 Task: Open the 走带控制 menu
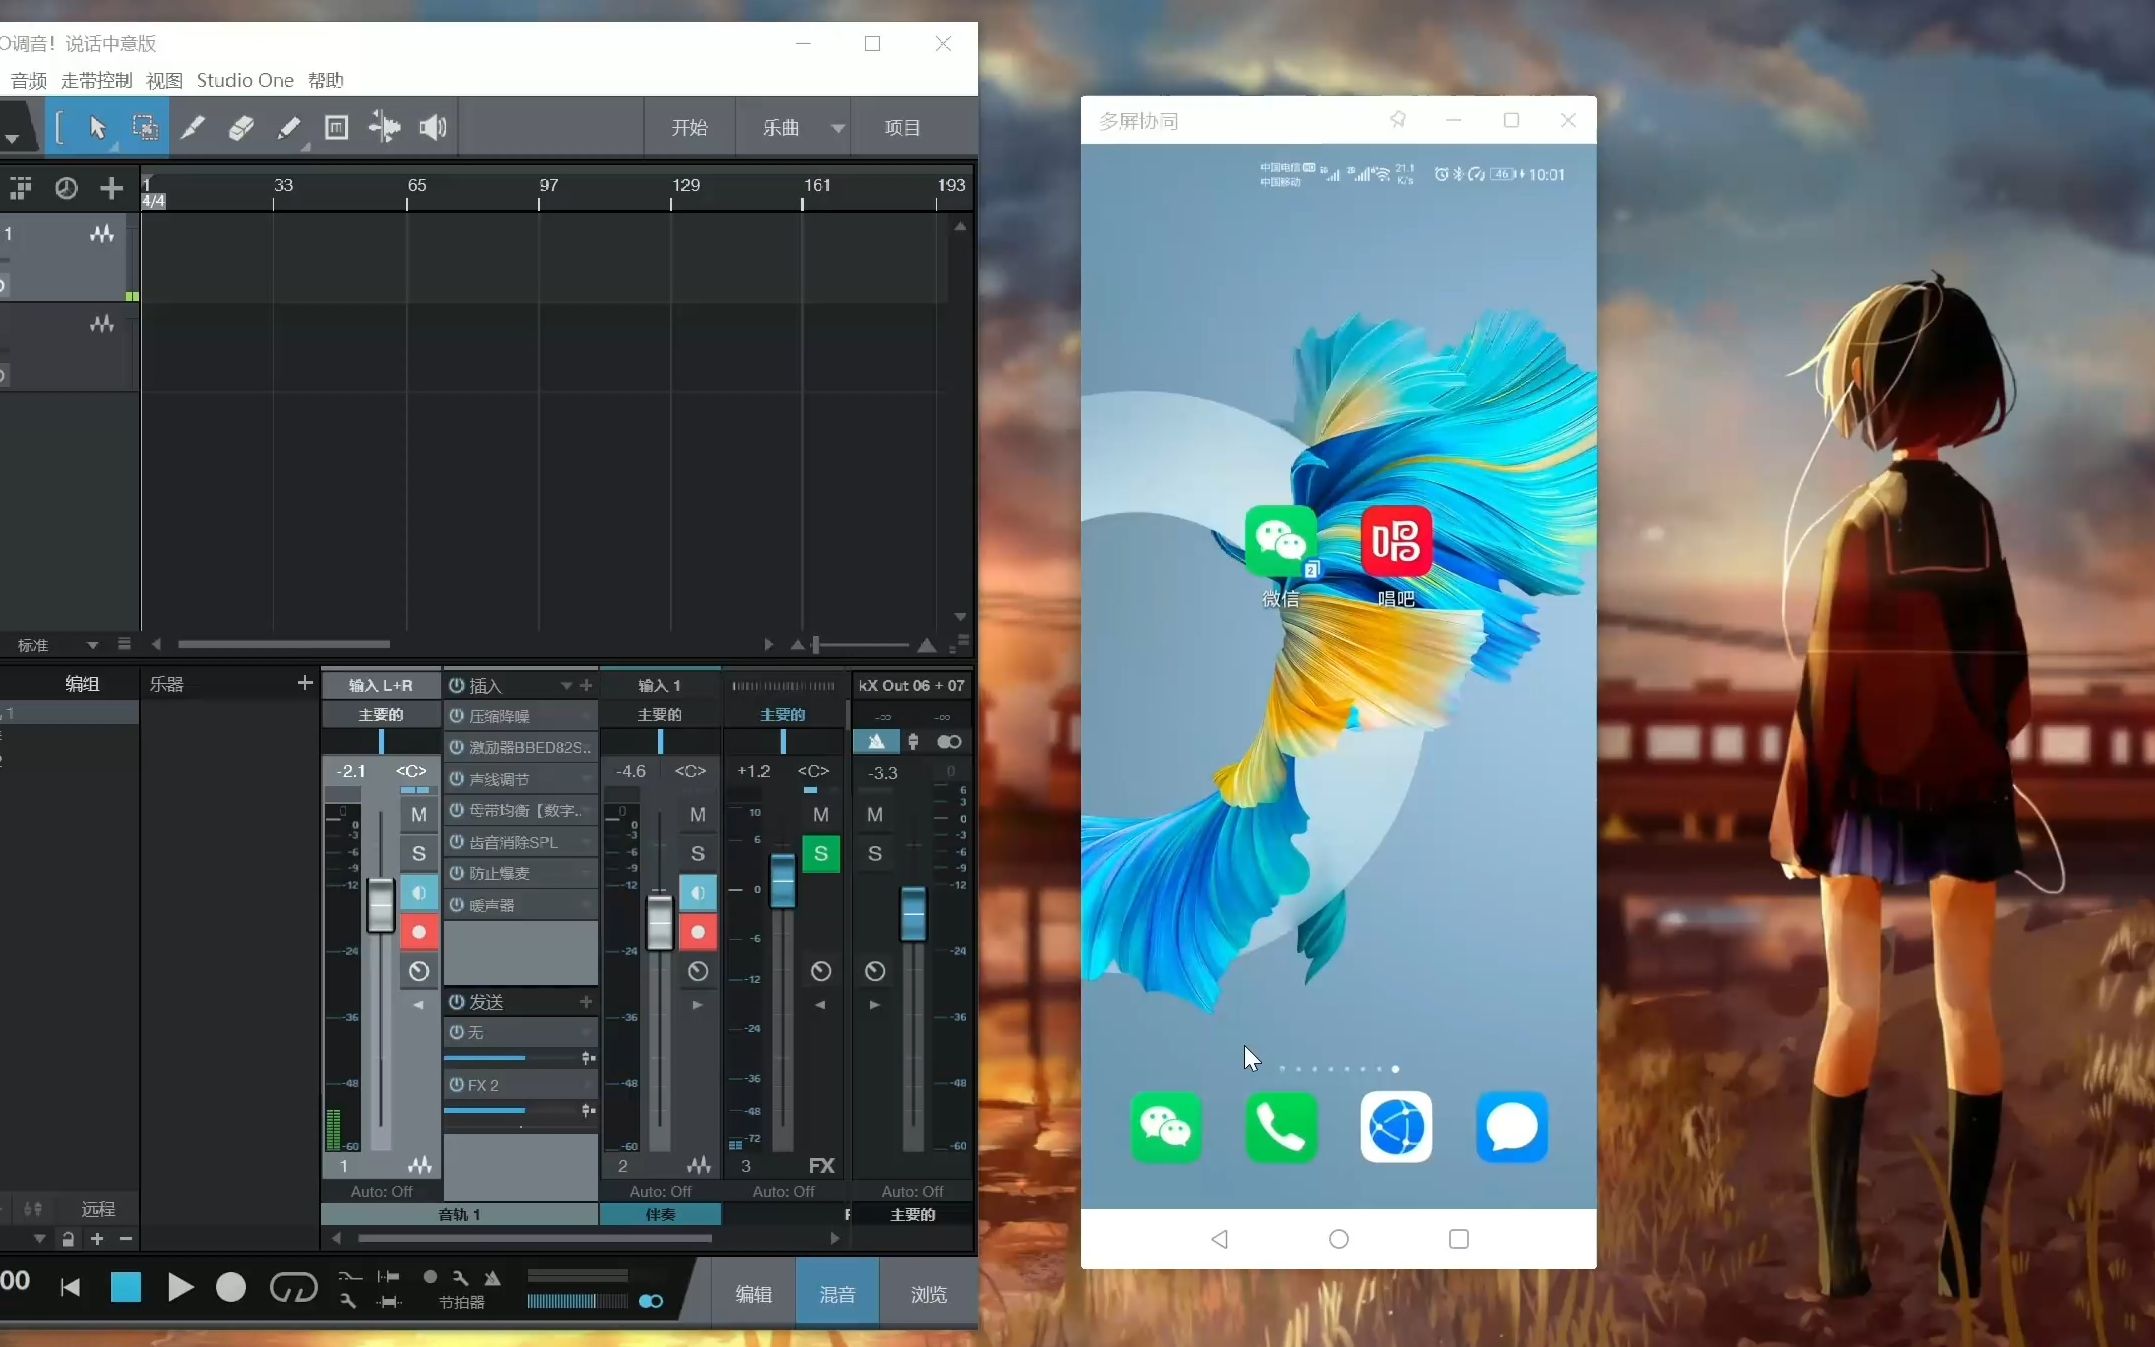click(96, 80)
